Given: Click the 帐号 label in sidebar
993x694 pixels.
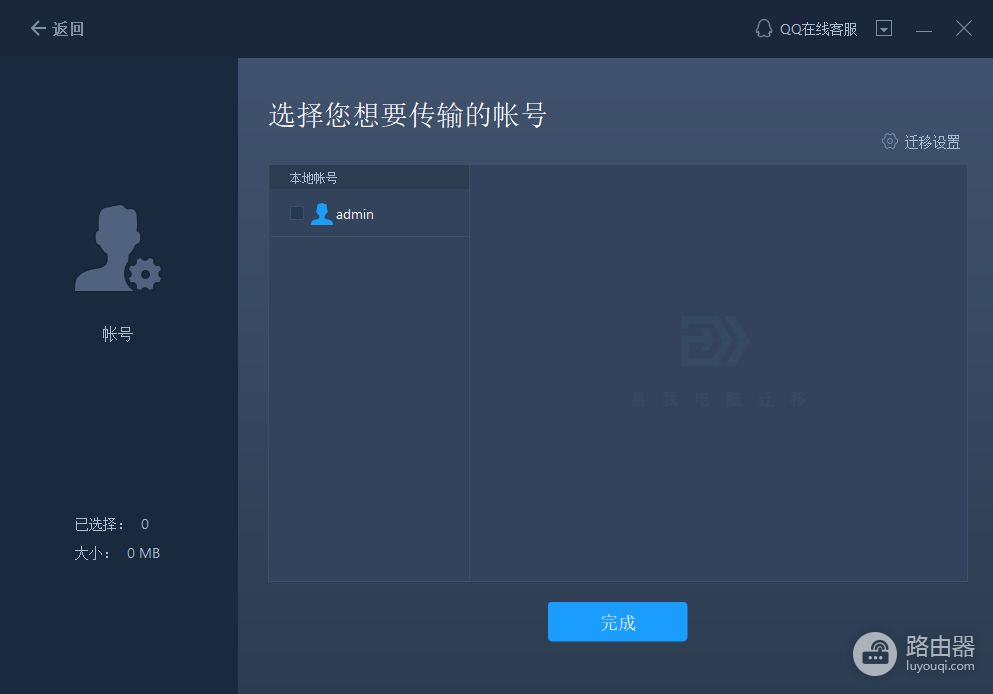Looking at the screenshot, I should click(x=118, y=334).
